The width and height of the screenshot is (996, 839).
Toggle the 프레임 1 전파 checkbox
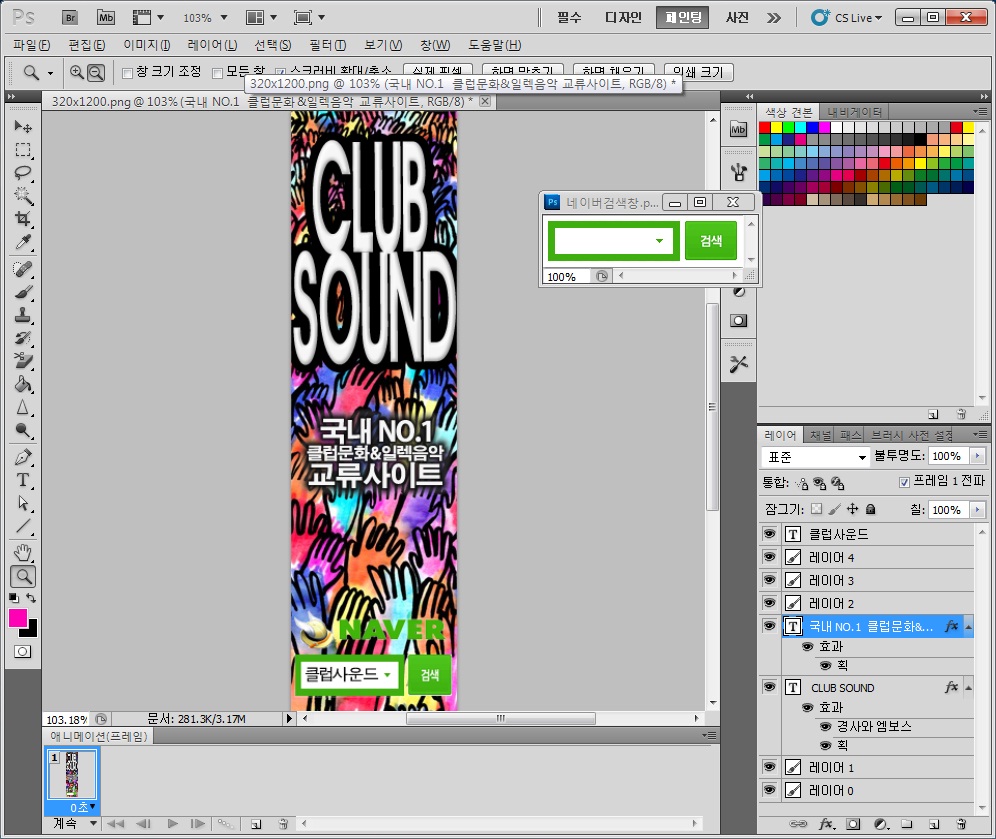[x=905, y=482]
